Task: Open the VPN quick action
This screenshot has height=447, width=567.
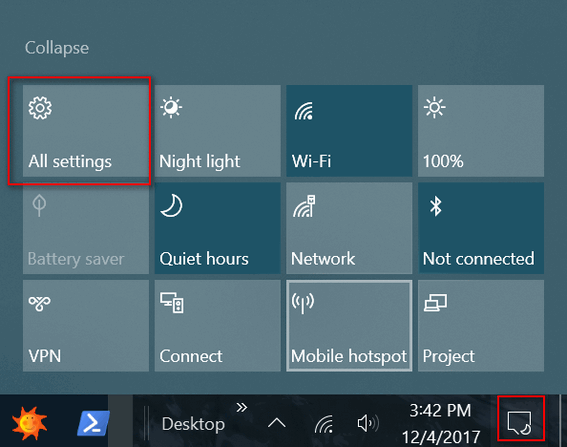Action: click(86, 325)
